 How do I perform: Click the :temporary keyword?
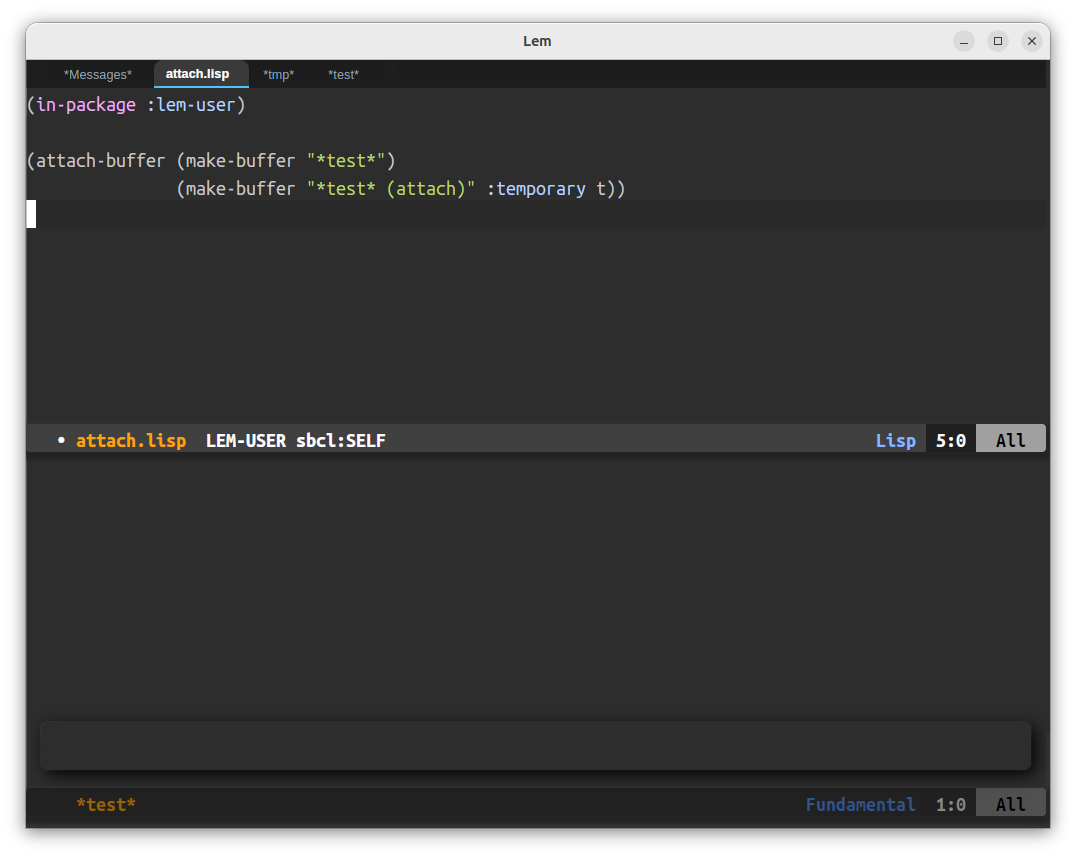click(536, 189)
